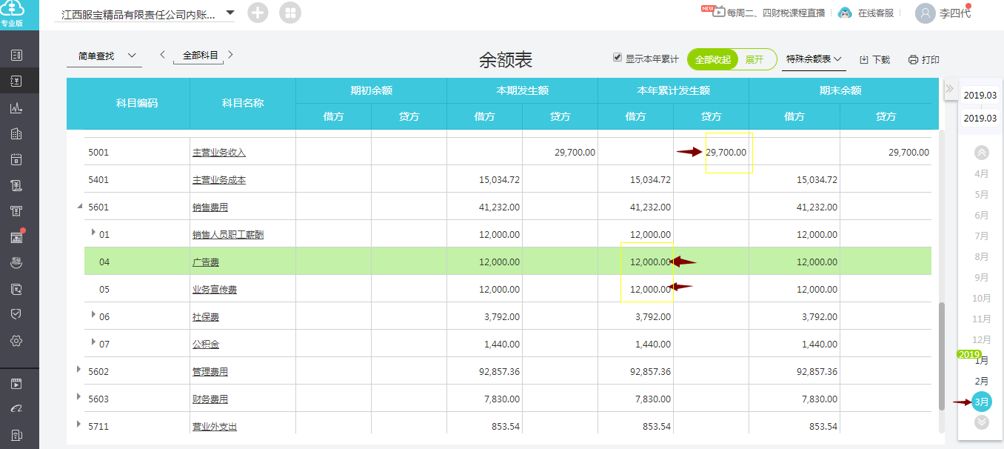Open the four-squares grid icon in header
Viewport: 1004px width, 449px height.
pos(290,13)
